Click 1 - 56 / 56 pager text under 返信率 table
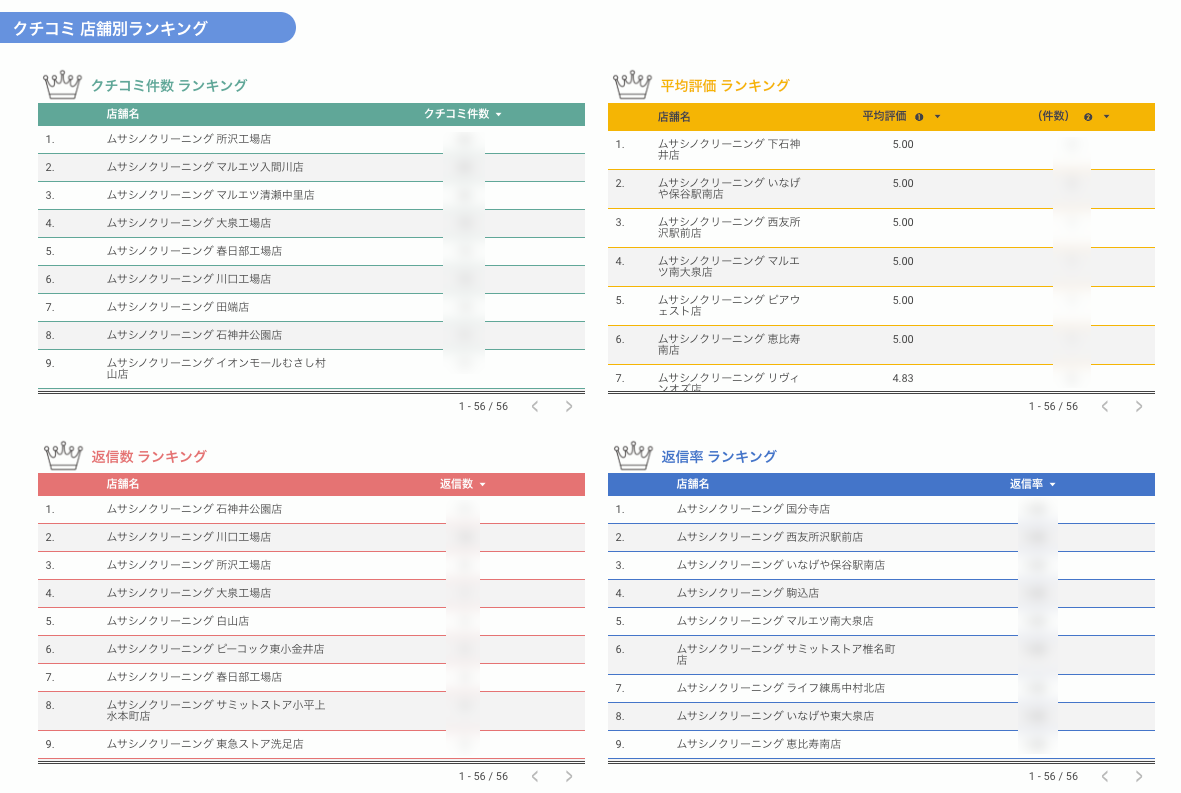 (x=1053, y=776)
